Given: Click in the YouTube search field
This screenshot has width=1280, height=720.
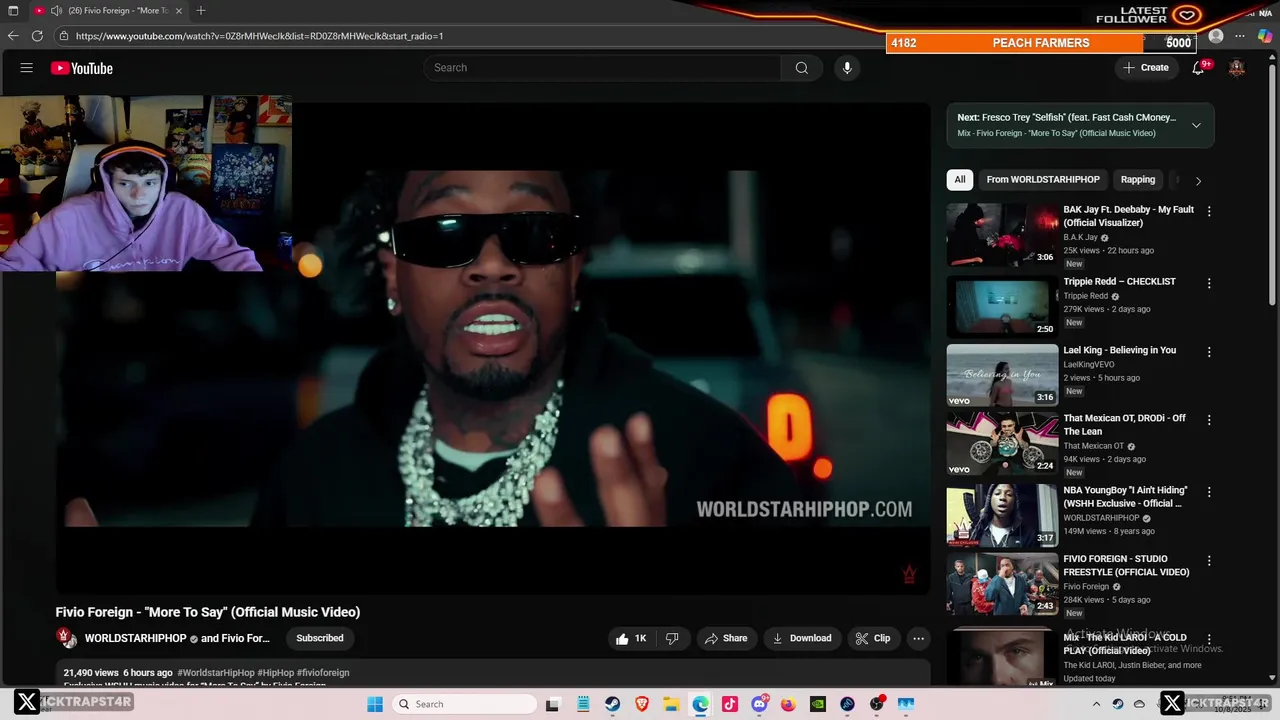Looking at the screenshot, I should point(602,68).
